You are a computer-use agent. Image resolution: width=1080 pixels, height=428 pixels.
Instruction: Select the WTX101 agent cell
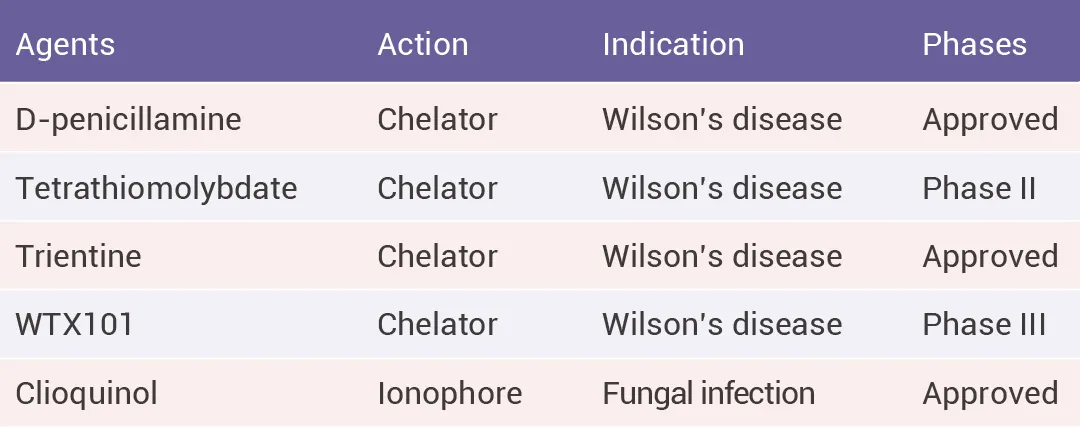[74, 325]
